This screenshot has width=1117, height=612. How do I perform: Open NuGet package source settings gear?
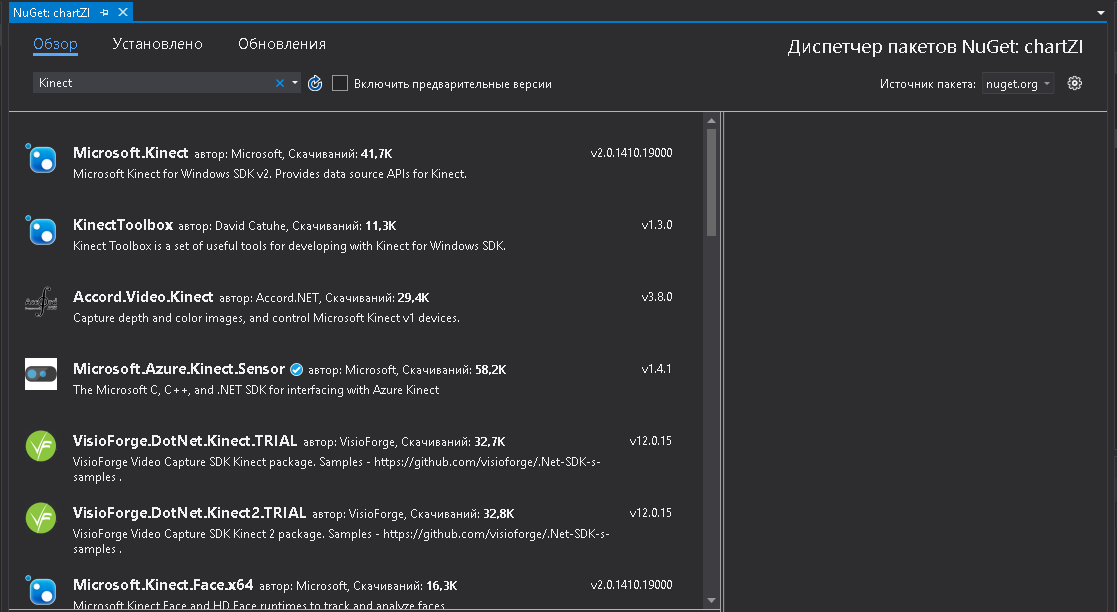point(1075,83)
